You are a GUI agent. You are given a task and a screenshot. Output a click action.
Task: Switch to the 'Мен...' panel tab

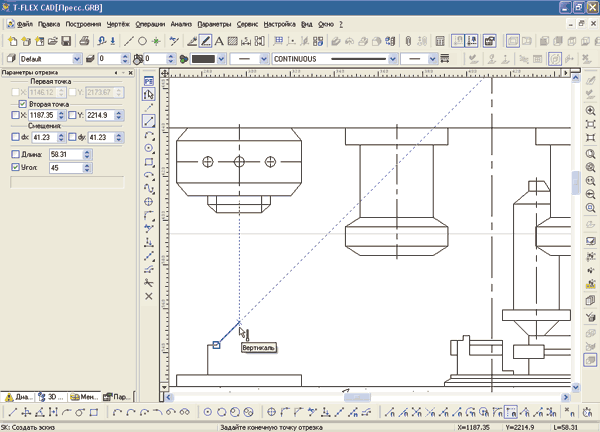pos(84,396)
